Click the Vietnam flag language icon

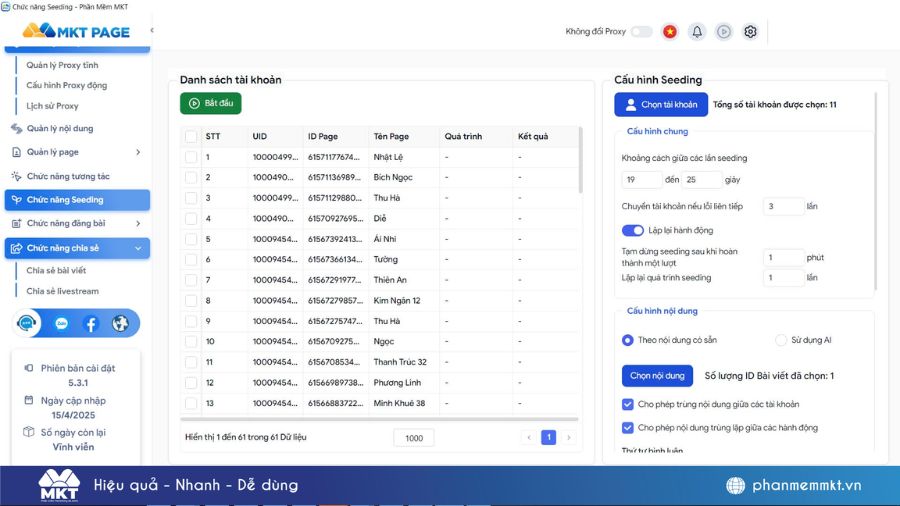(x=669, y=31)
